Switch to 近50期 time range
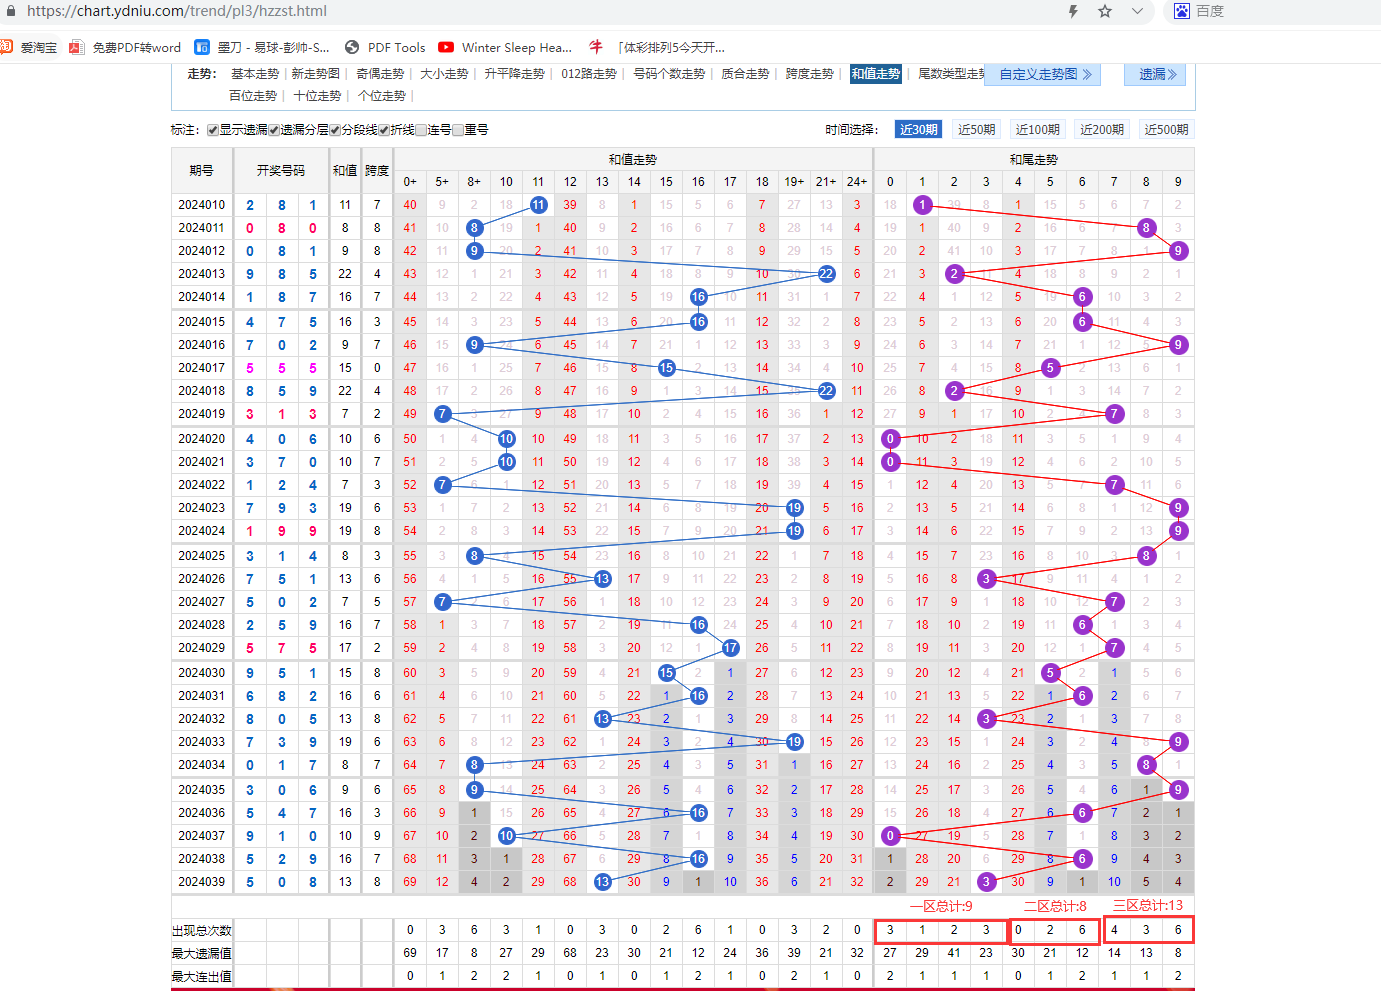This screenshot has width=1381, height=991. click(976, 130)
